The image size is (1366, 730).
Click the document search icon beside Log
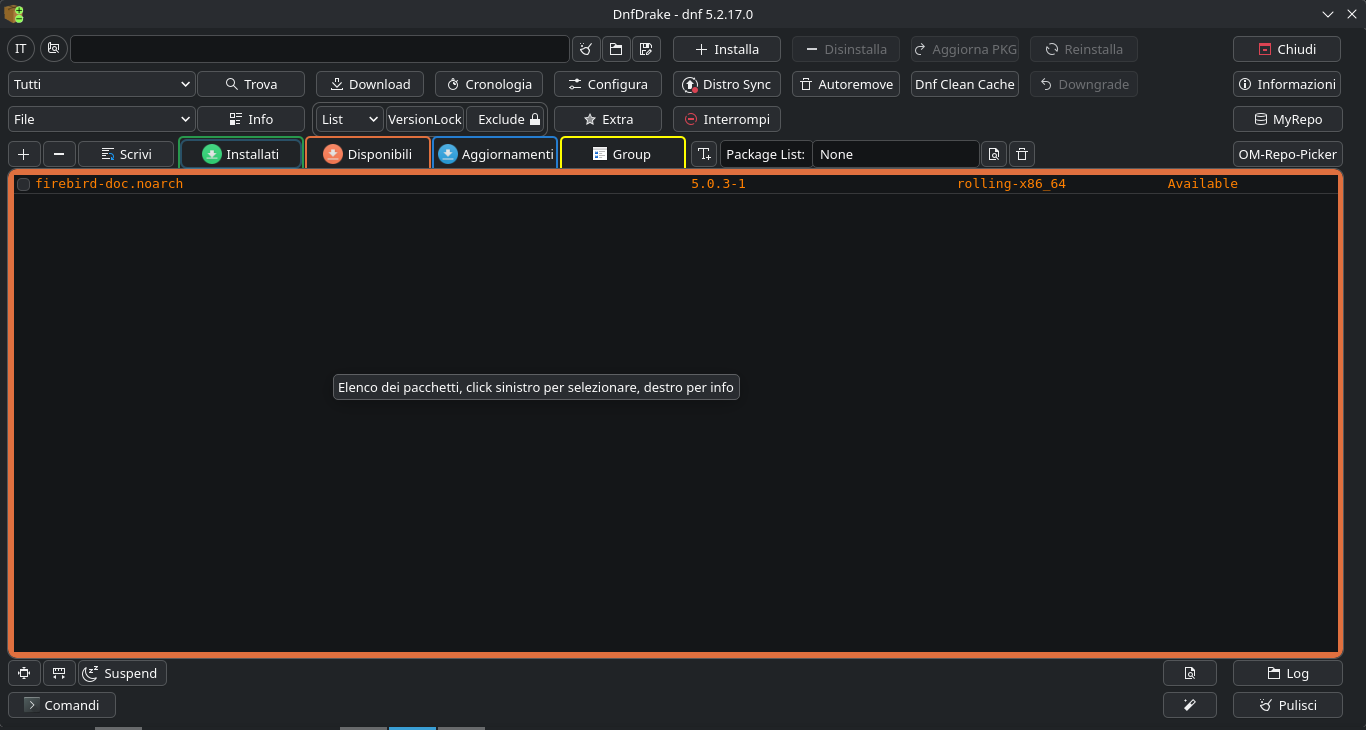1190,673
